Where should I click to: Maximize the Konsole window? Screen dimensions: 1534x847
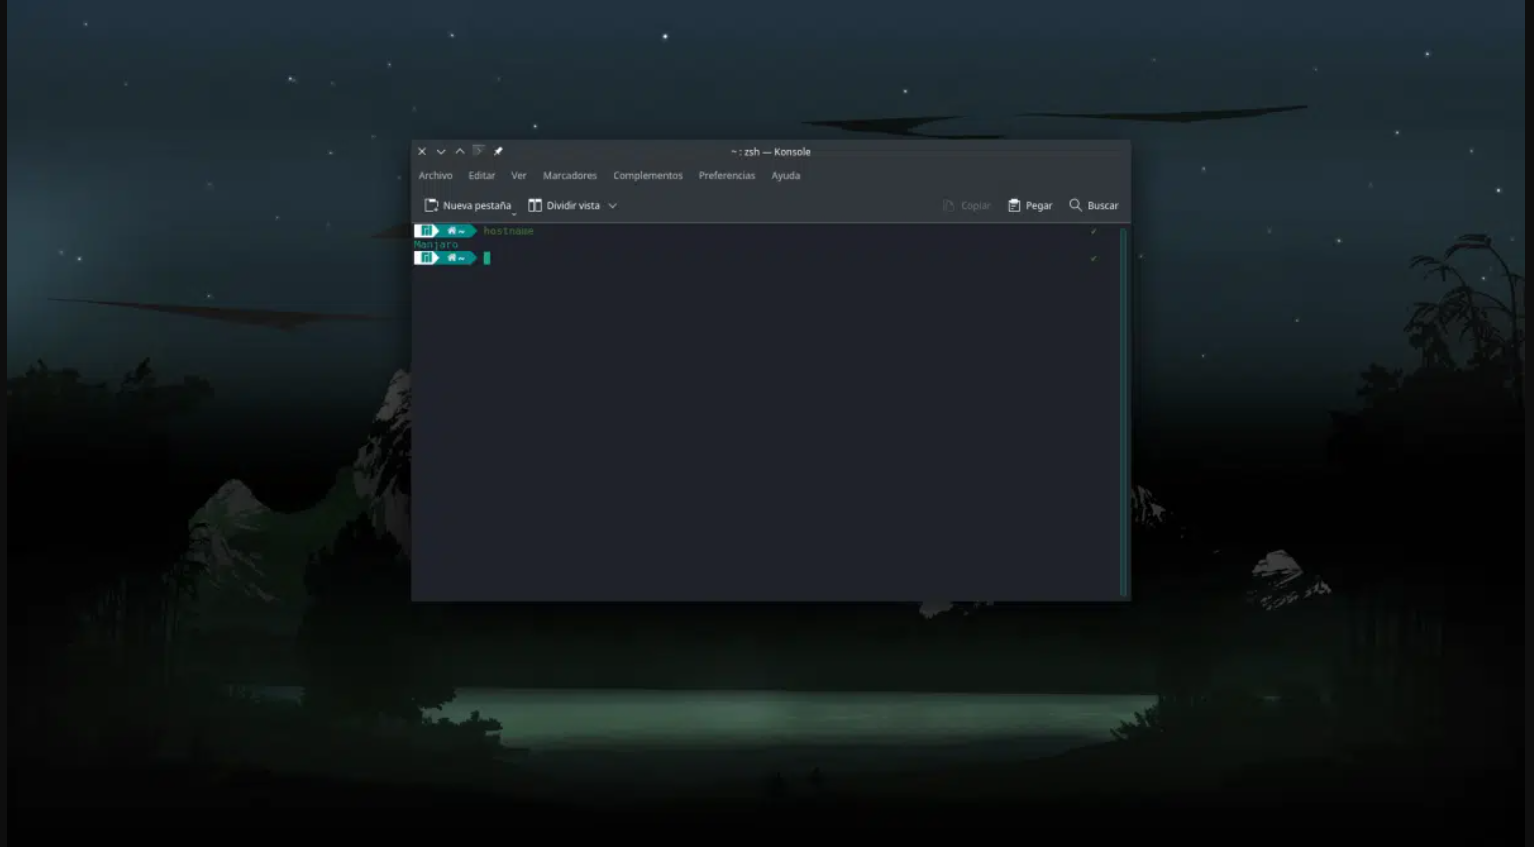(460, 151)
